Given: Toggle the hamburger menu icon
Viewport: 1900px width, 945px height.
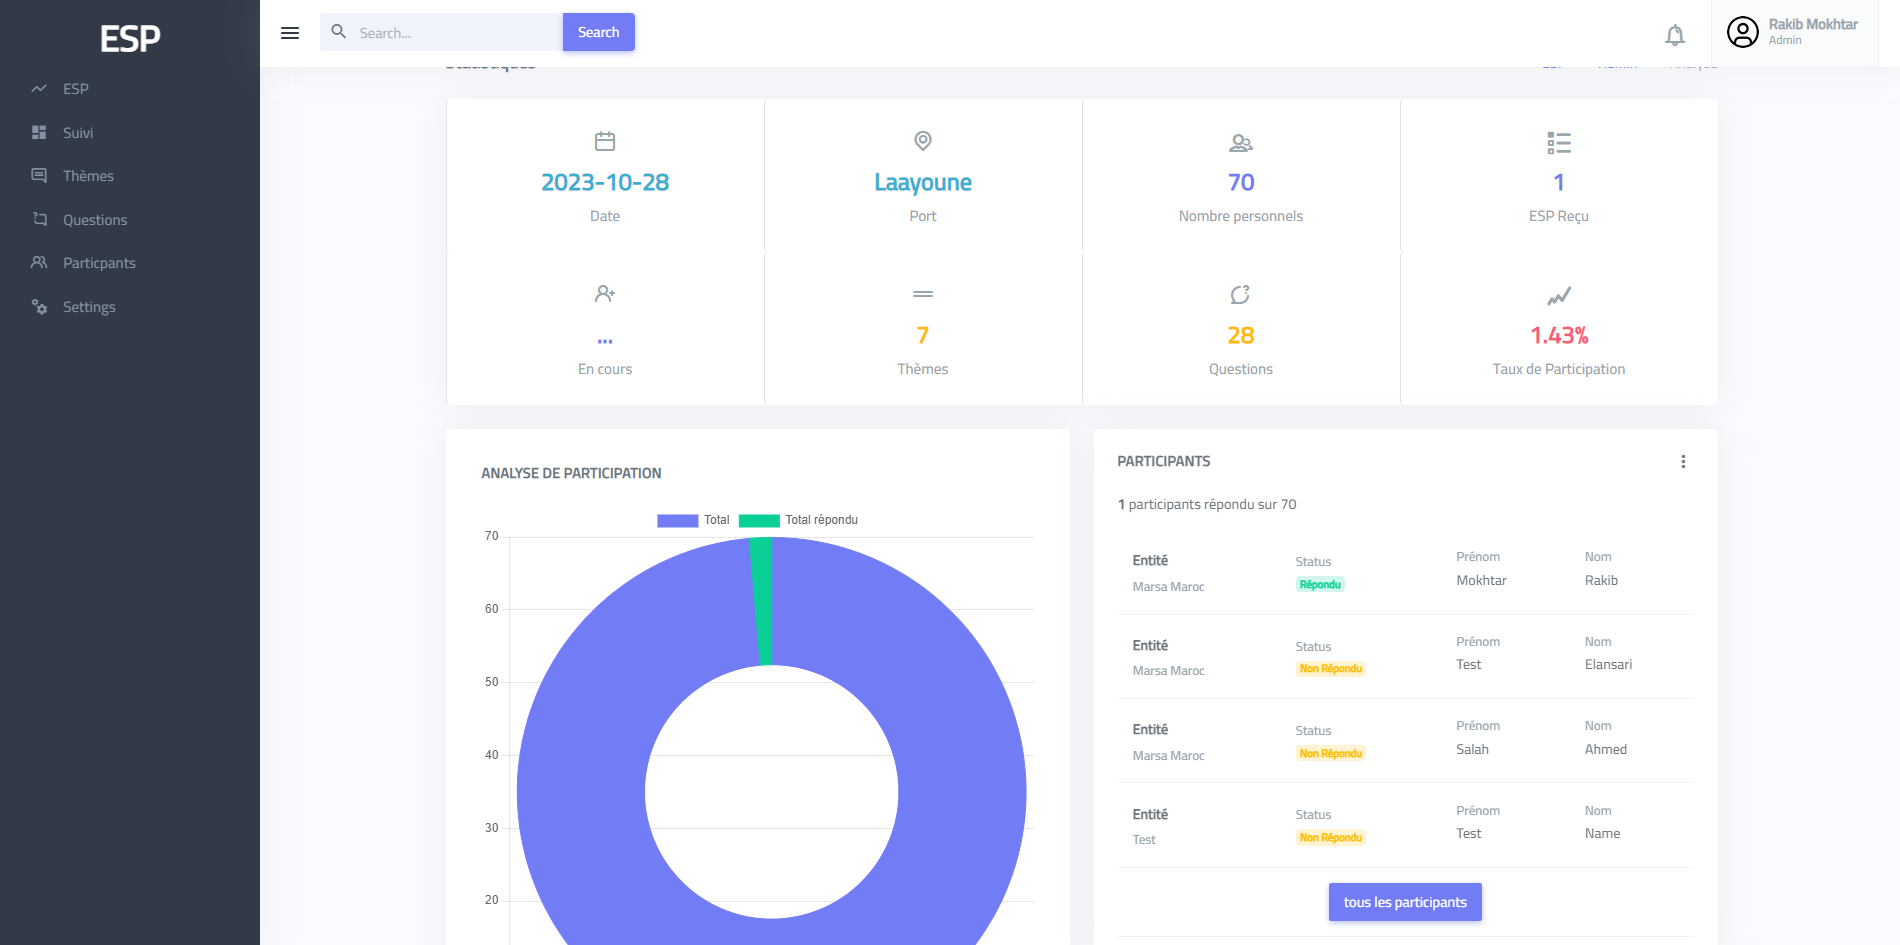Looking at the screenshot, I should click(290, 33).
